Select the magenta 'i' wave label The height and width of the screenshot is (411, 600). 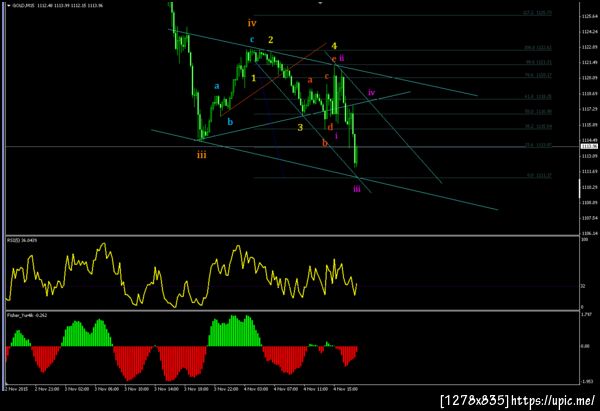point(336,135)
